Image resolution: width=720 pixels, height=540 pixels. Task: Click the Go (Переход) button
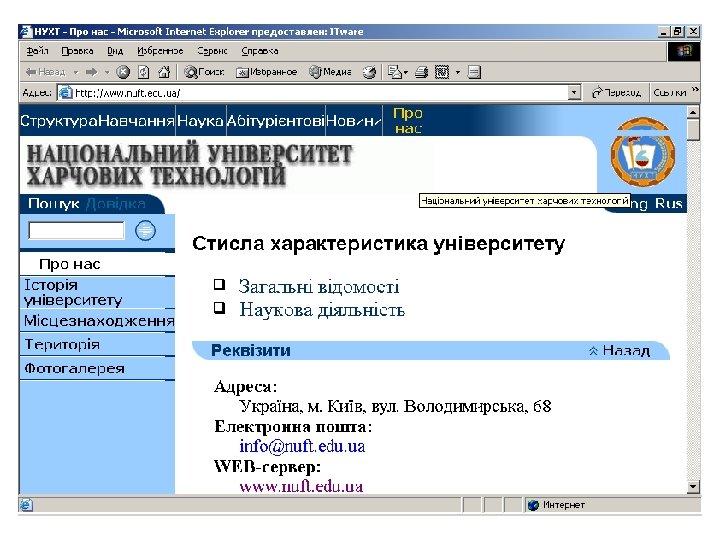click(x=616, y=93)
